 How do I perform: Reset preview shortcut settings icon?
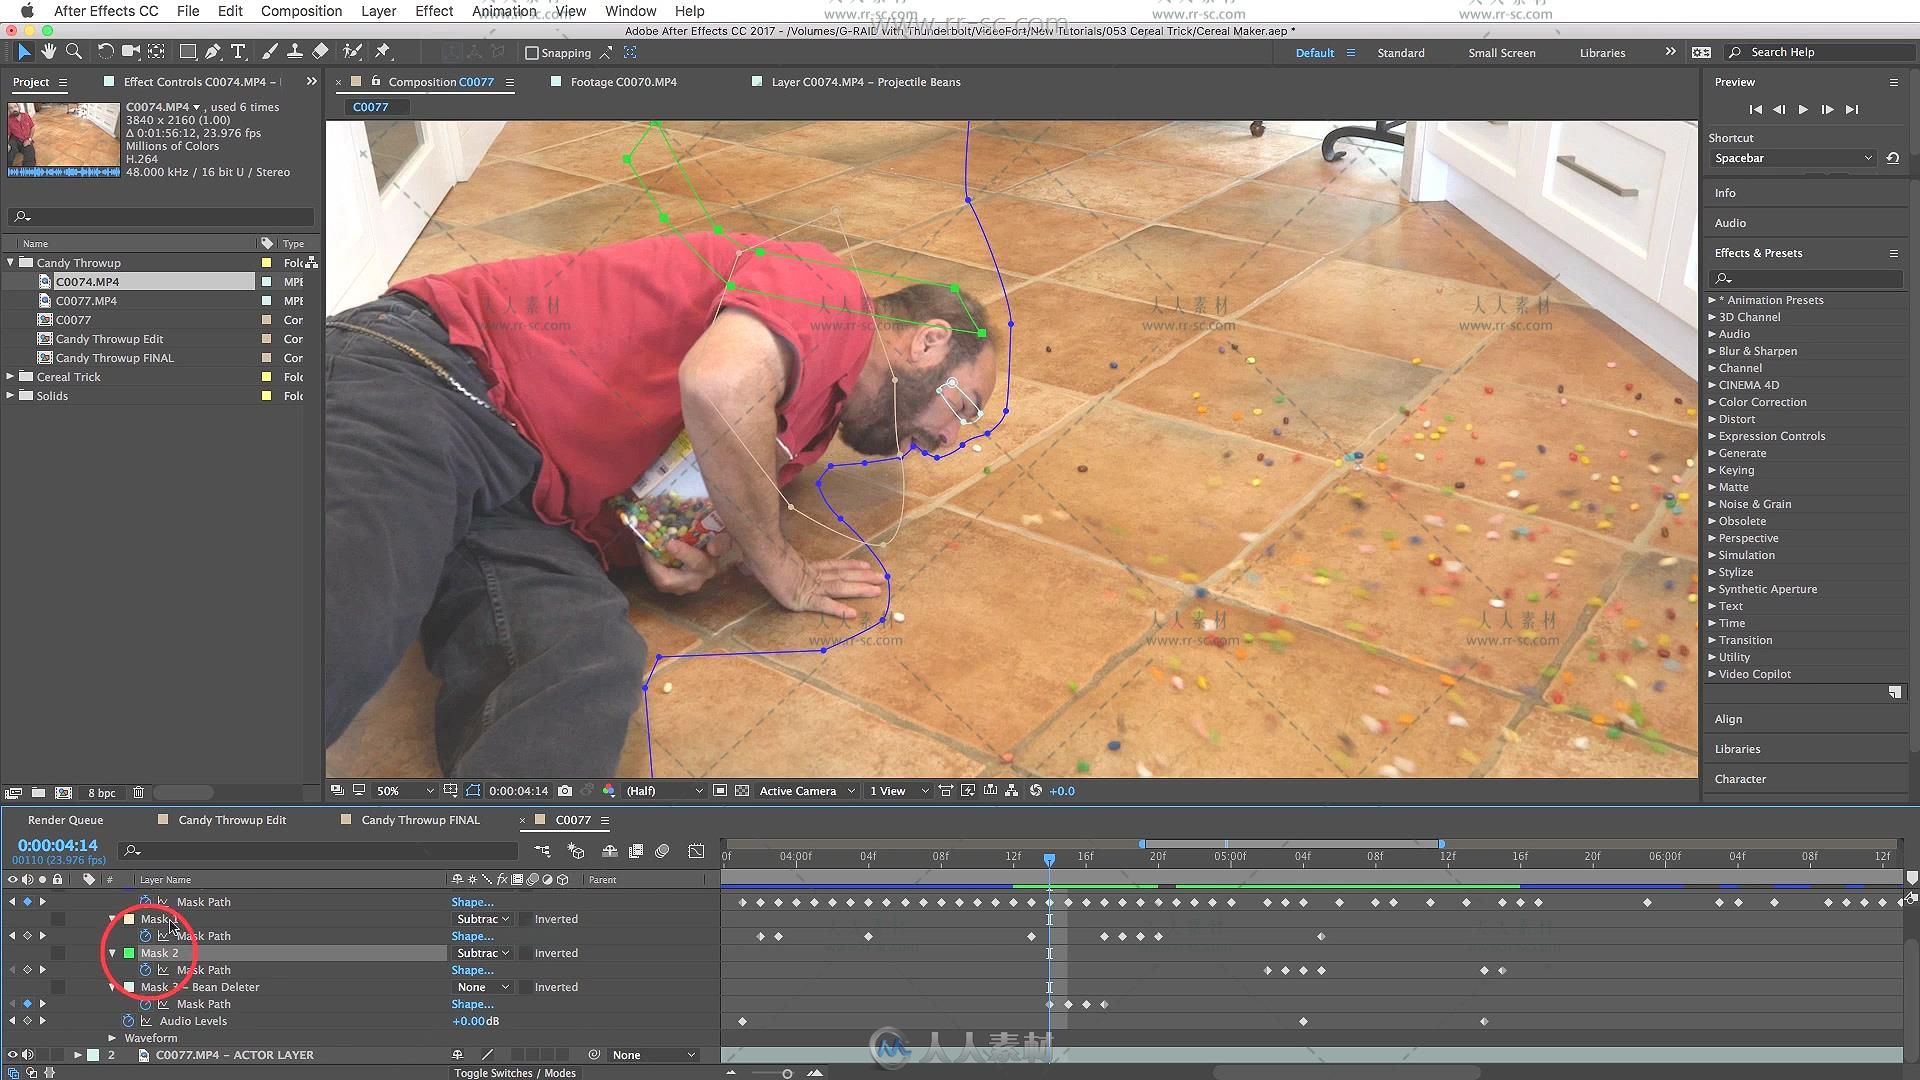tap(1892, 158)
